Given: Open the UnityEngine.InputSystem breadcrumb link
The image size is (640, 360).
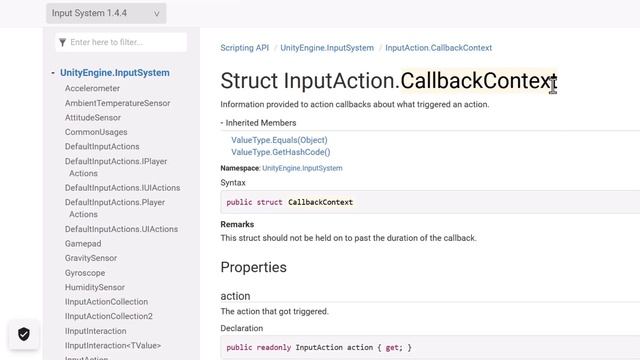Looking at the screenshot, I should [x=327, y=48].
